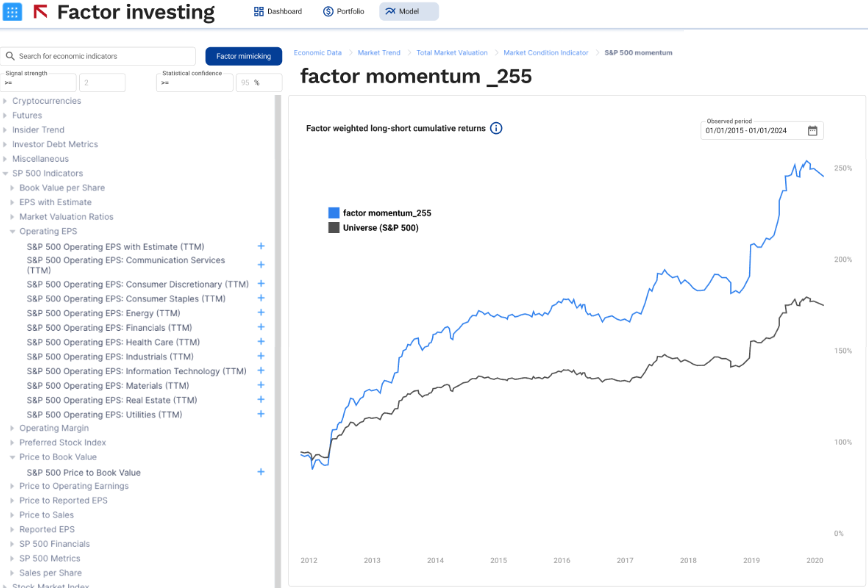Expand the Cryptocurrencies category
The width and height of the screenshot is (868, 588).
coord(5,101)
